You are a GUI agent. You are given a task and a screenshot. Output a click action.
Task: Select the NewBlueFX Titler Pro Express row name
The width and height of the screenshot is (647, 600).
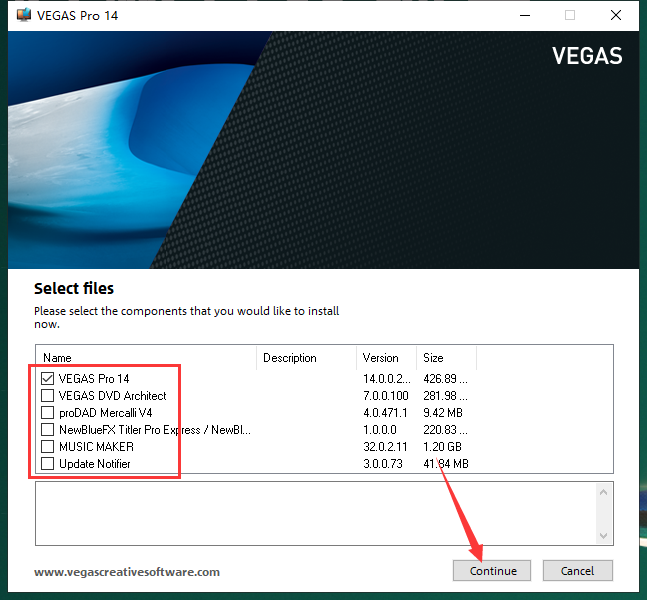[x=155, y=430]
